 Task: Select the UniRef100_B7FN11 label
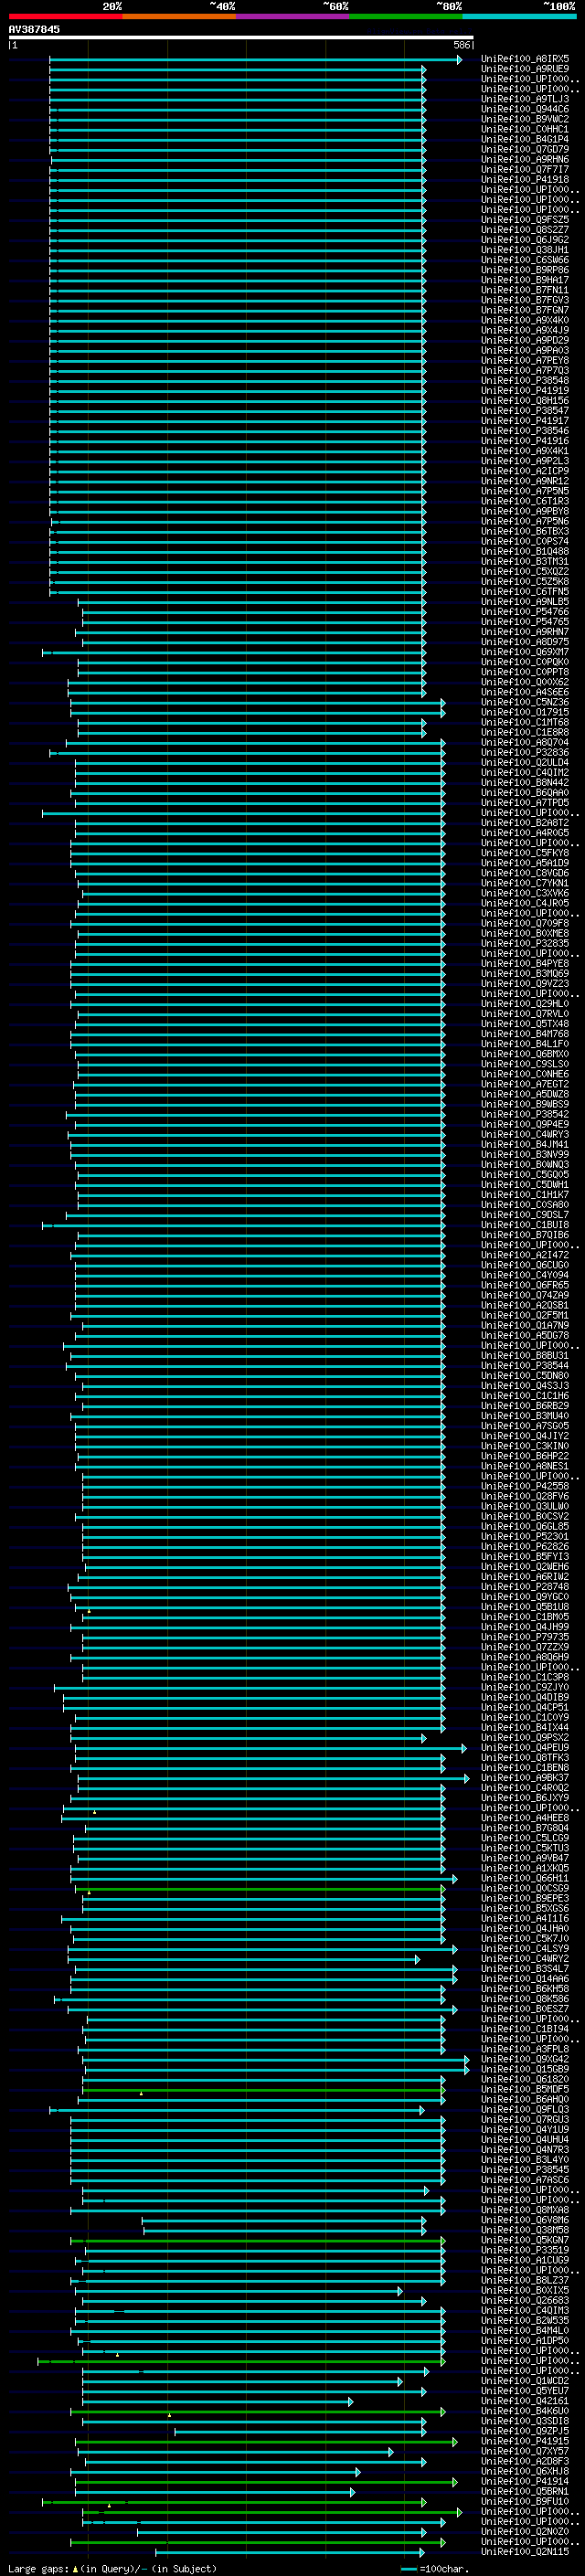click(x=525, y=290)
